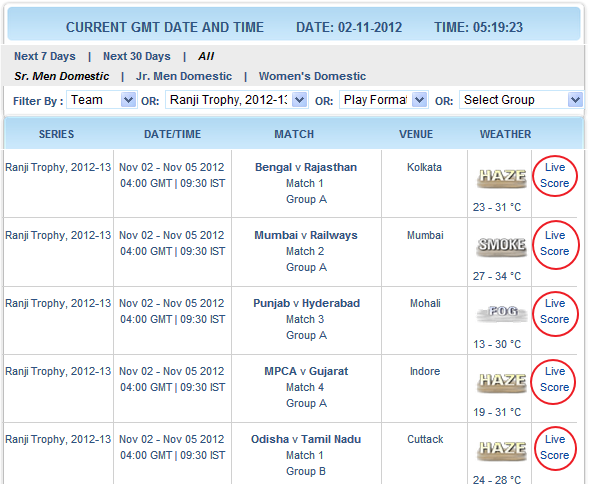Click the Filter By label

(x=38, y=101)
